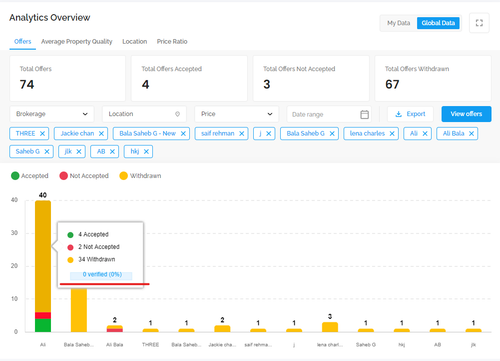Toggle Withdrawn series in legend

(140, 176)
